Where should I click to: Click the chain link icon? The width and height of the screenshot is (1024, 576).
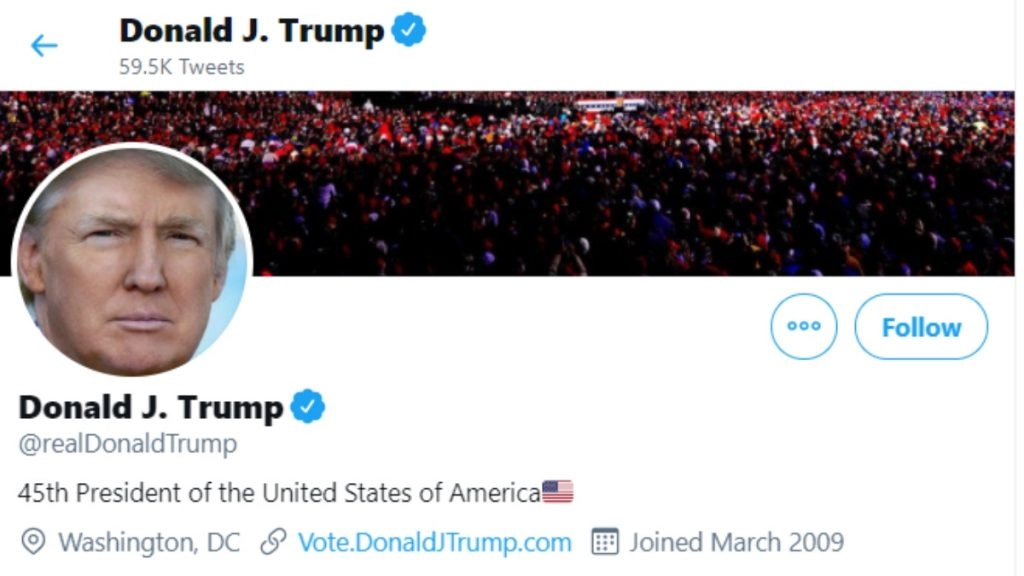[272, 542]
